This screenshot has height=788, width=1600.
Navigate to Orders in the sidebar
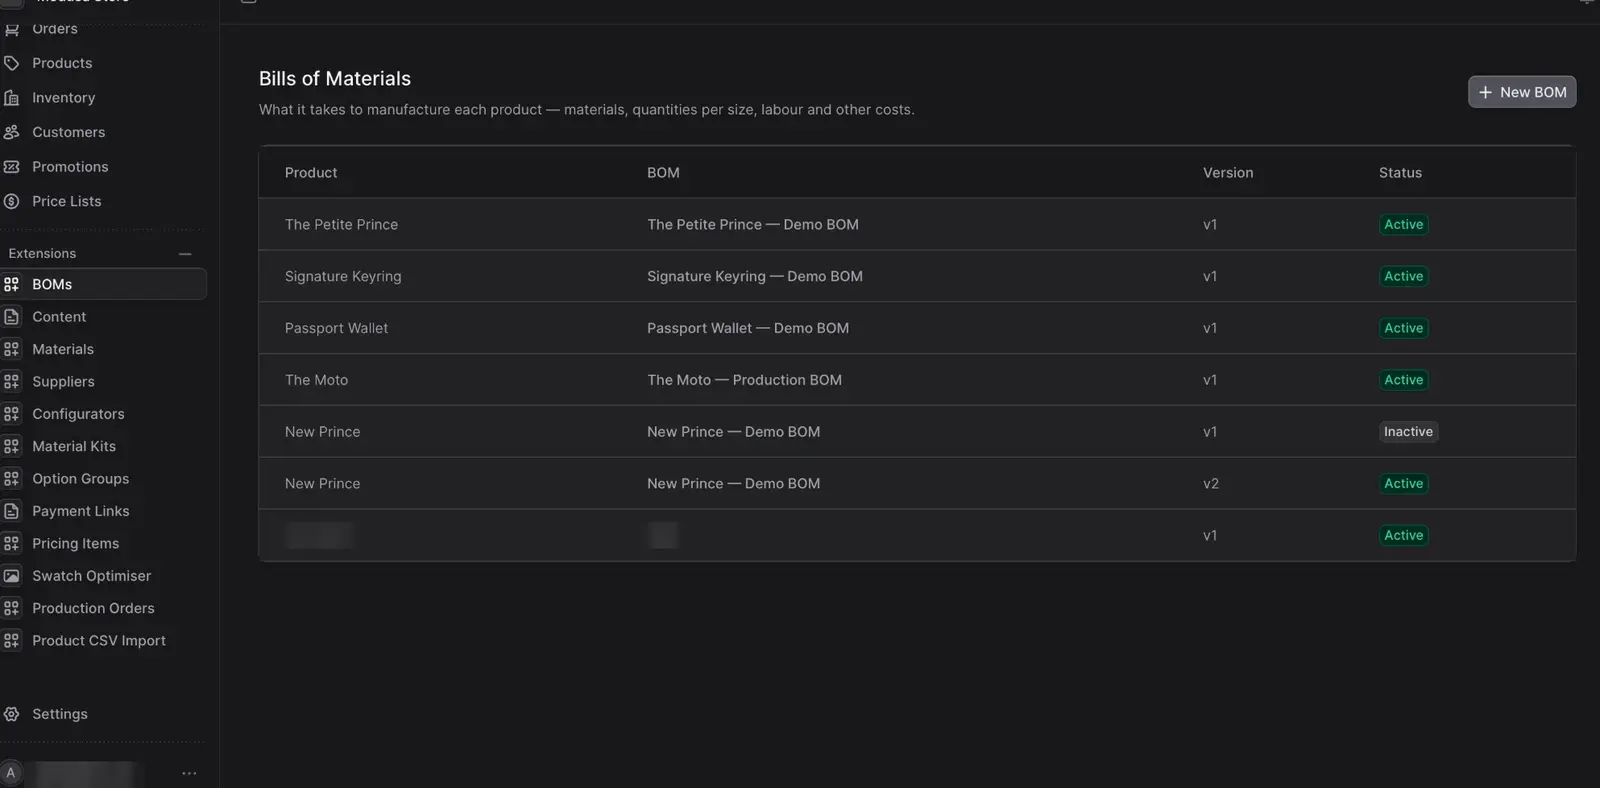(55, 29)
